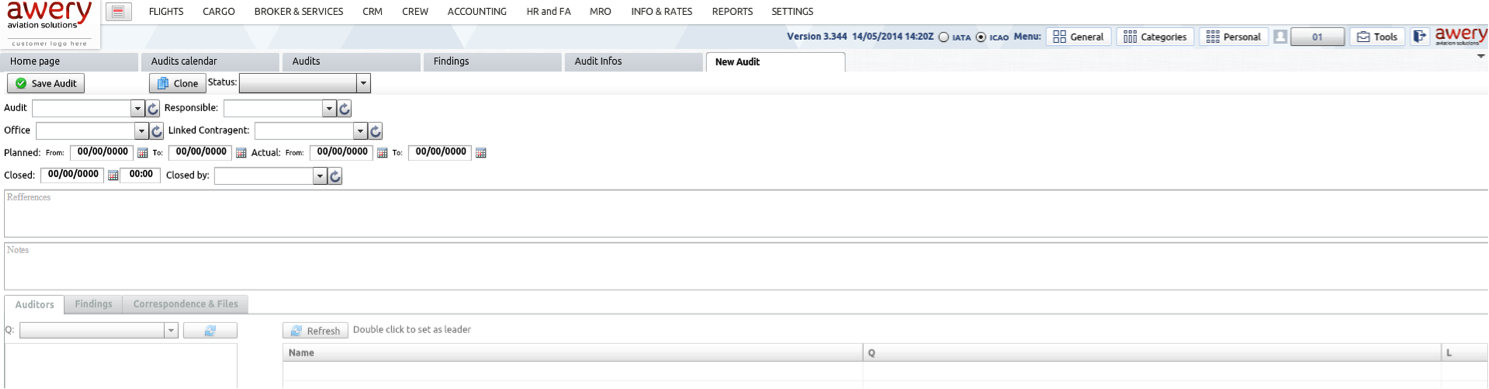Viewport: 1489px width, 389px height.
Task: Select the ICAO radio button
Action: tap(981, 37)
